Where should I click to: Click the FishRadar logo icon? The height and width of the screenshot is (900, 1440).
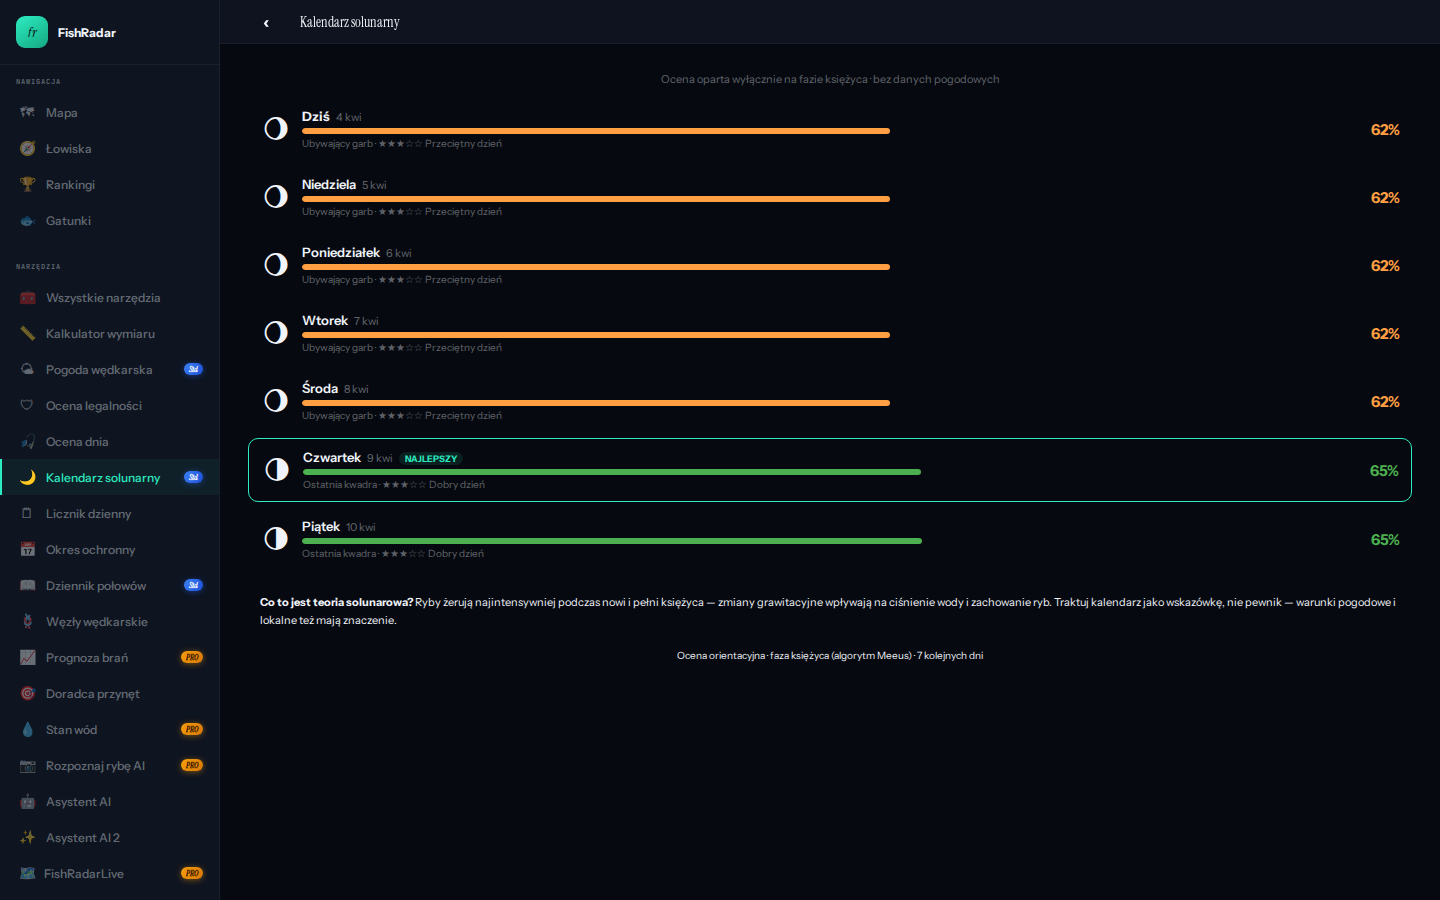point(32,32)
